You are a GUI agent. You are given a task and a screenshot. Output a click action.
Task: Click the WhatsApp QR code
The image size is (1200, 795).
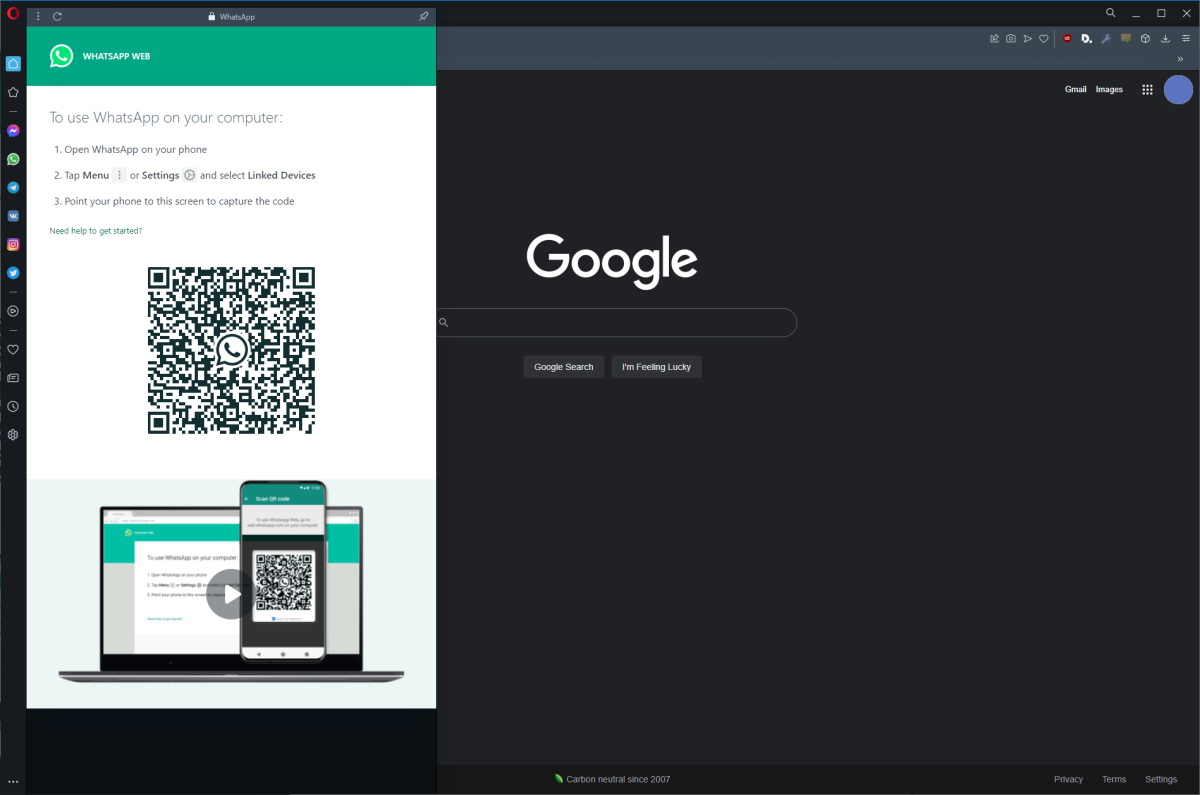coord(231,350)
